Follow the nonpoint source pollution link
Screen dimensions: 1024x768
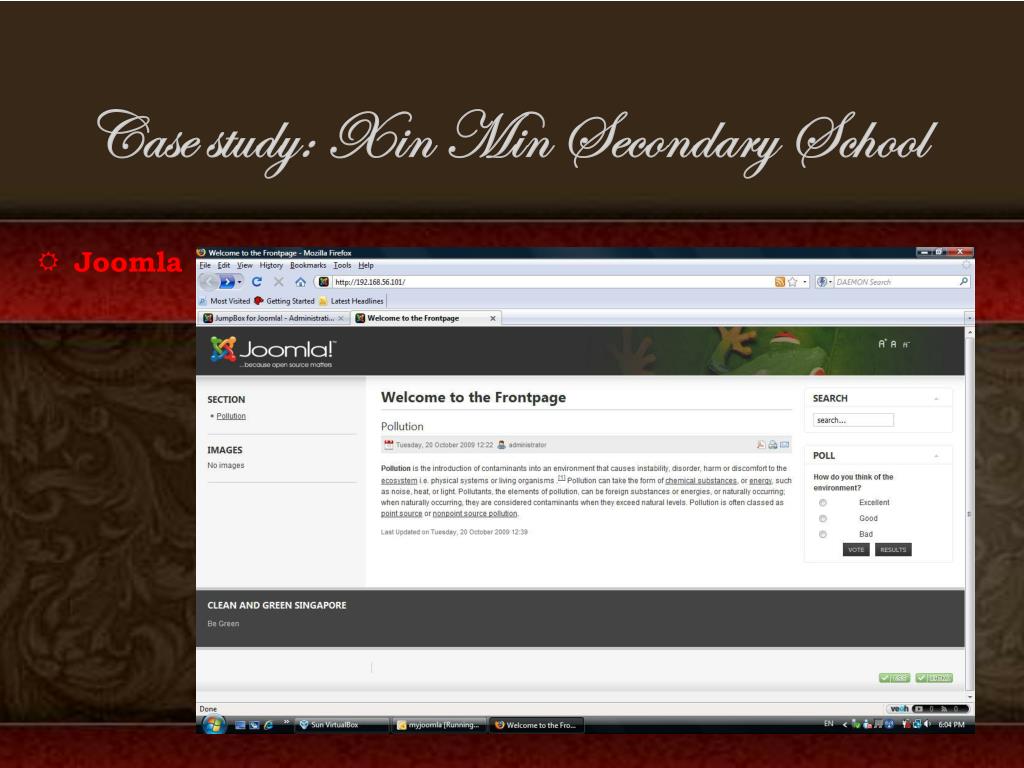point(475,514)
